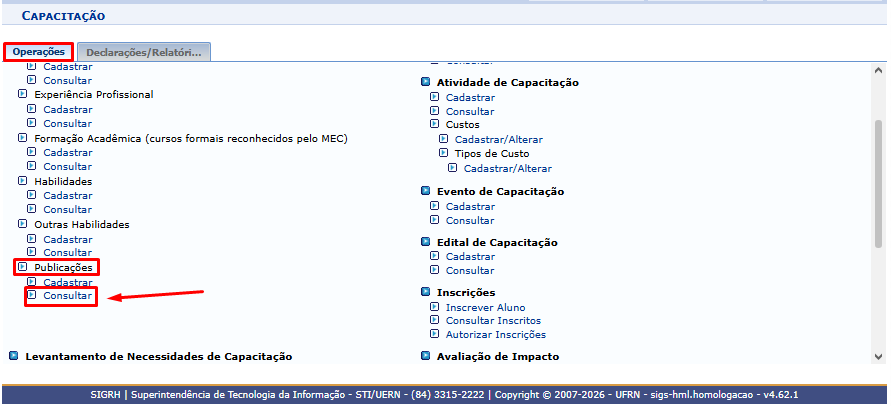891x406 pixels.
Task: Open Cadastrar under Evento de Capacitação
Action: click(470, 206)
